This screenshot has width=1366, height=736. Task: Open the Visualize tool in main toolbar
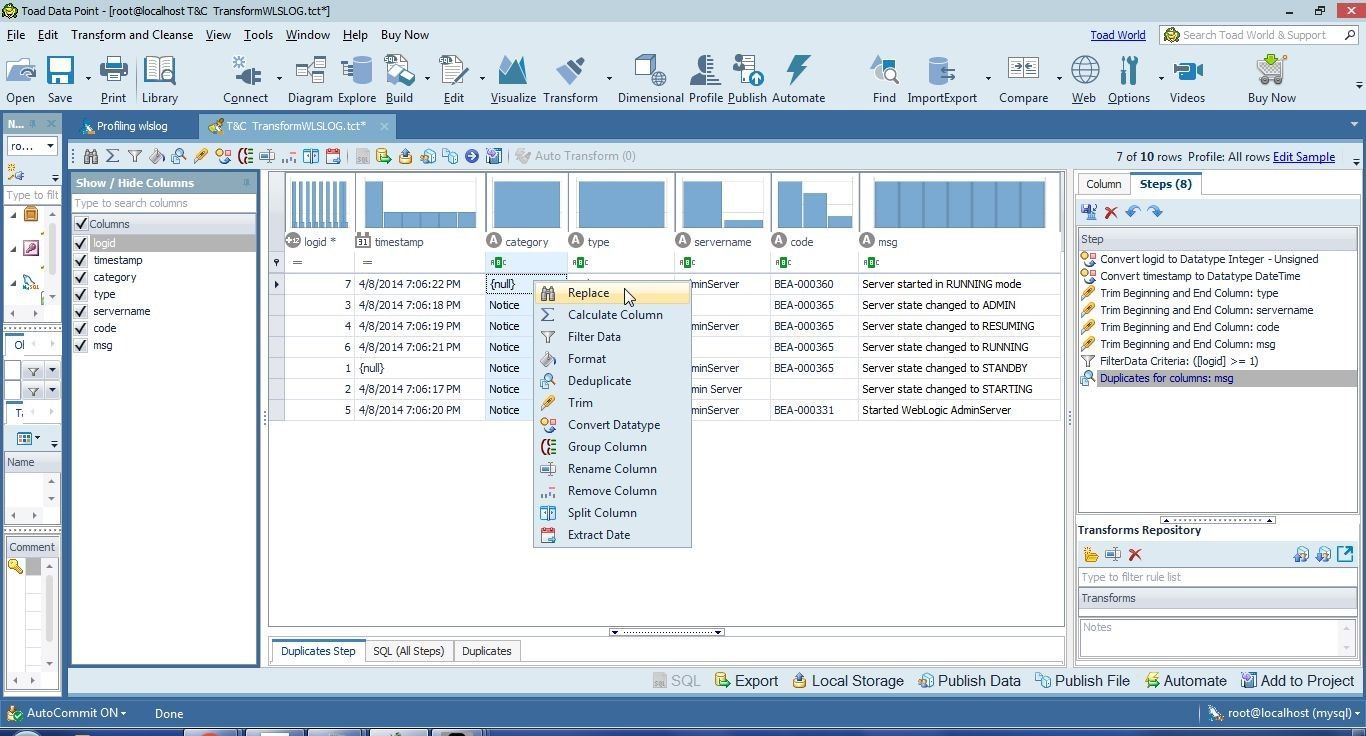click(513, 79)
